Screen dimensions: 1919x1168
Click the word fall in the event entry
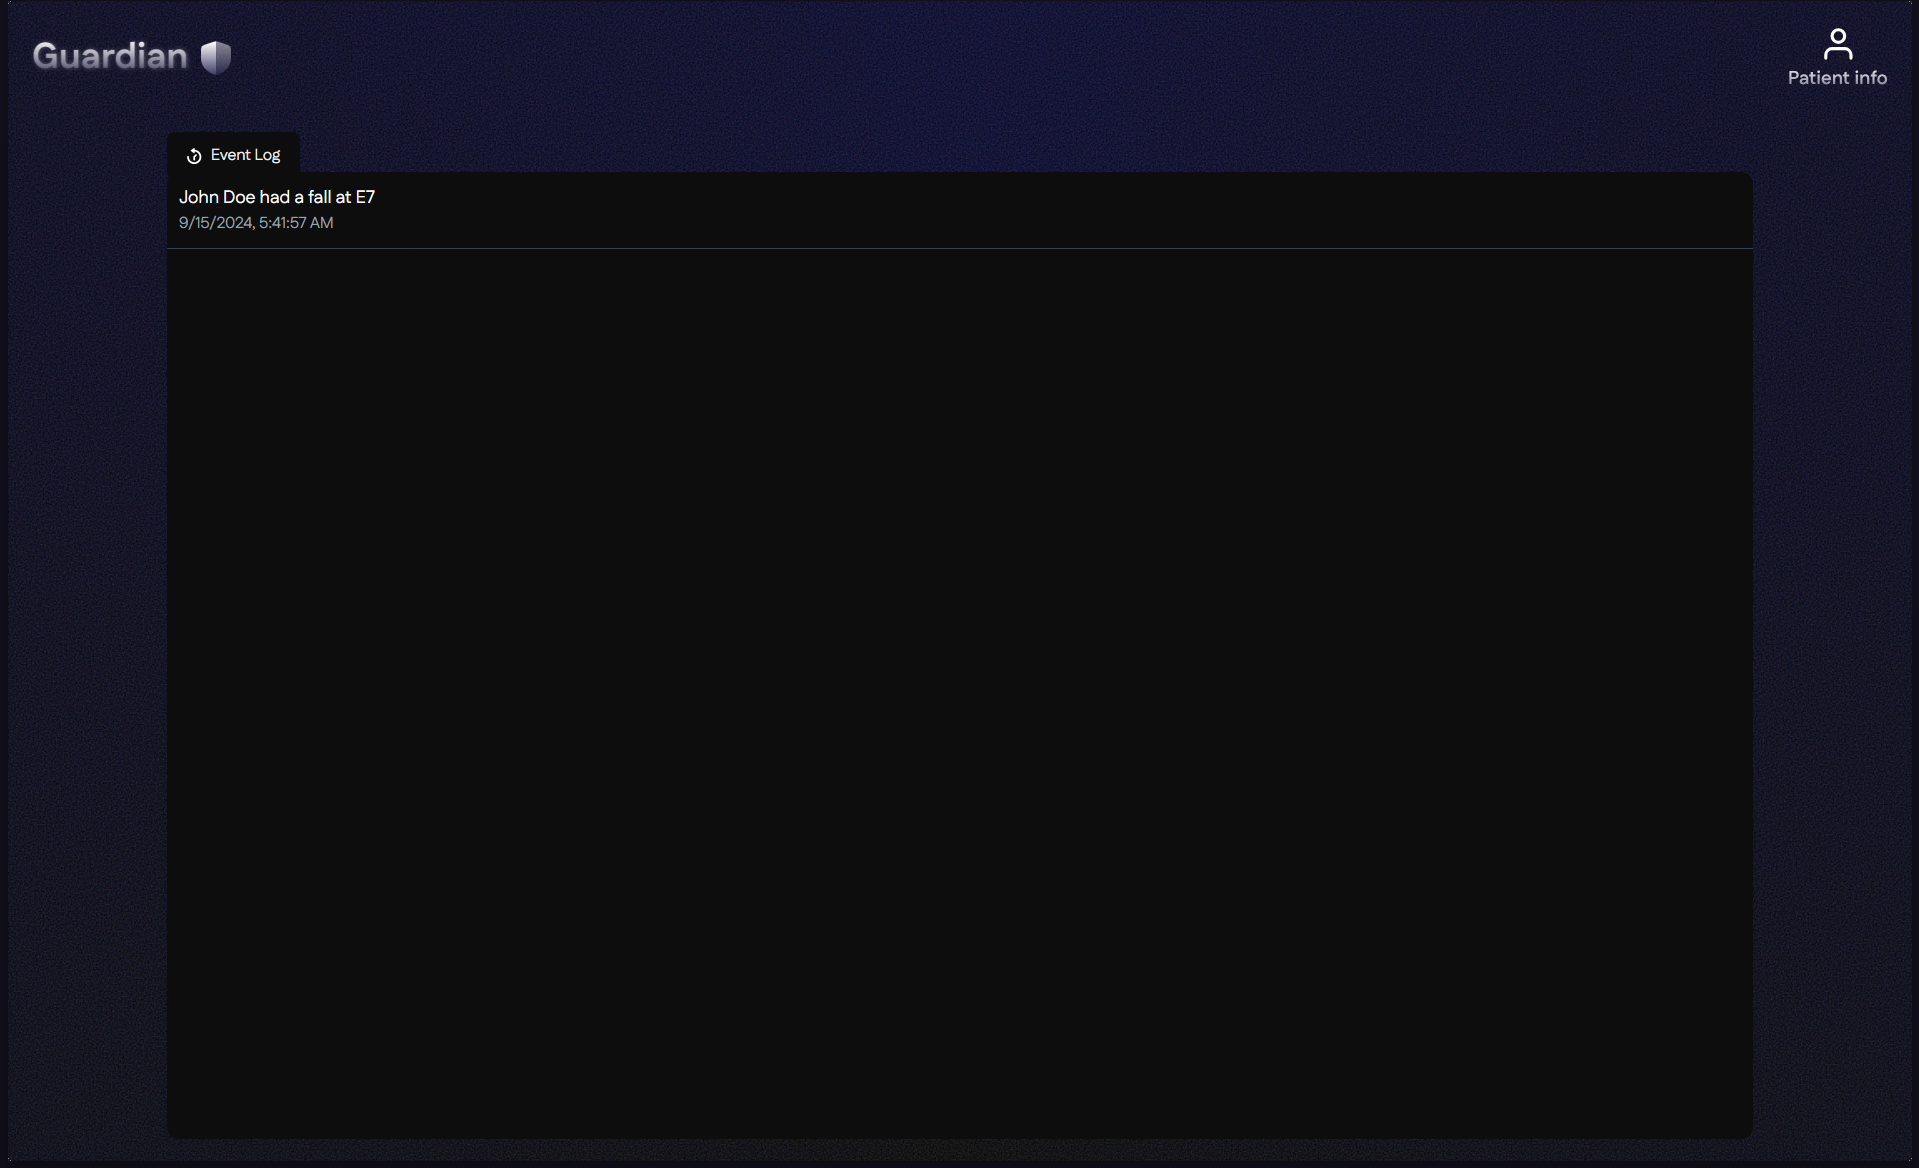319,197
